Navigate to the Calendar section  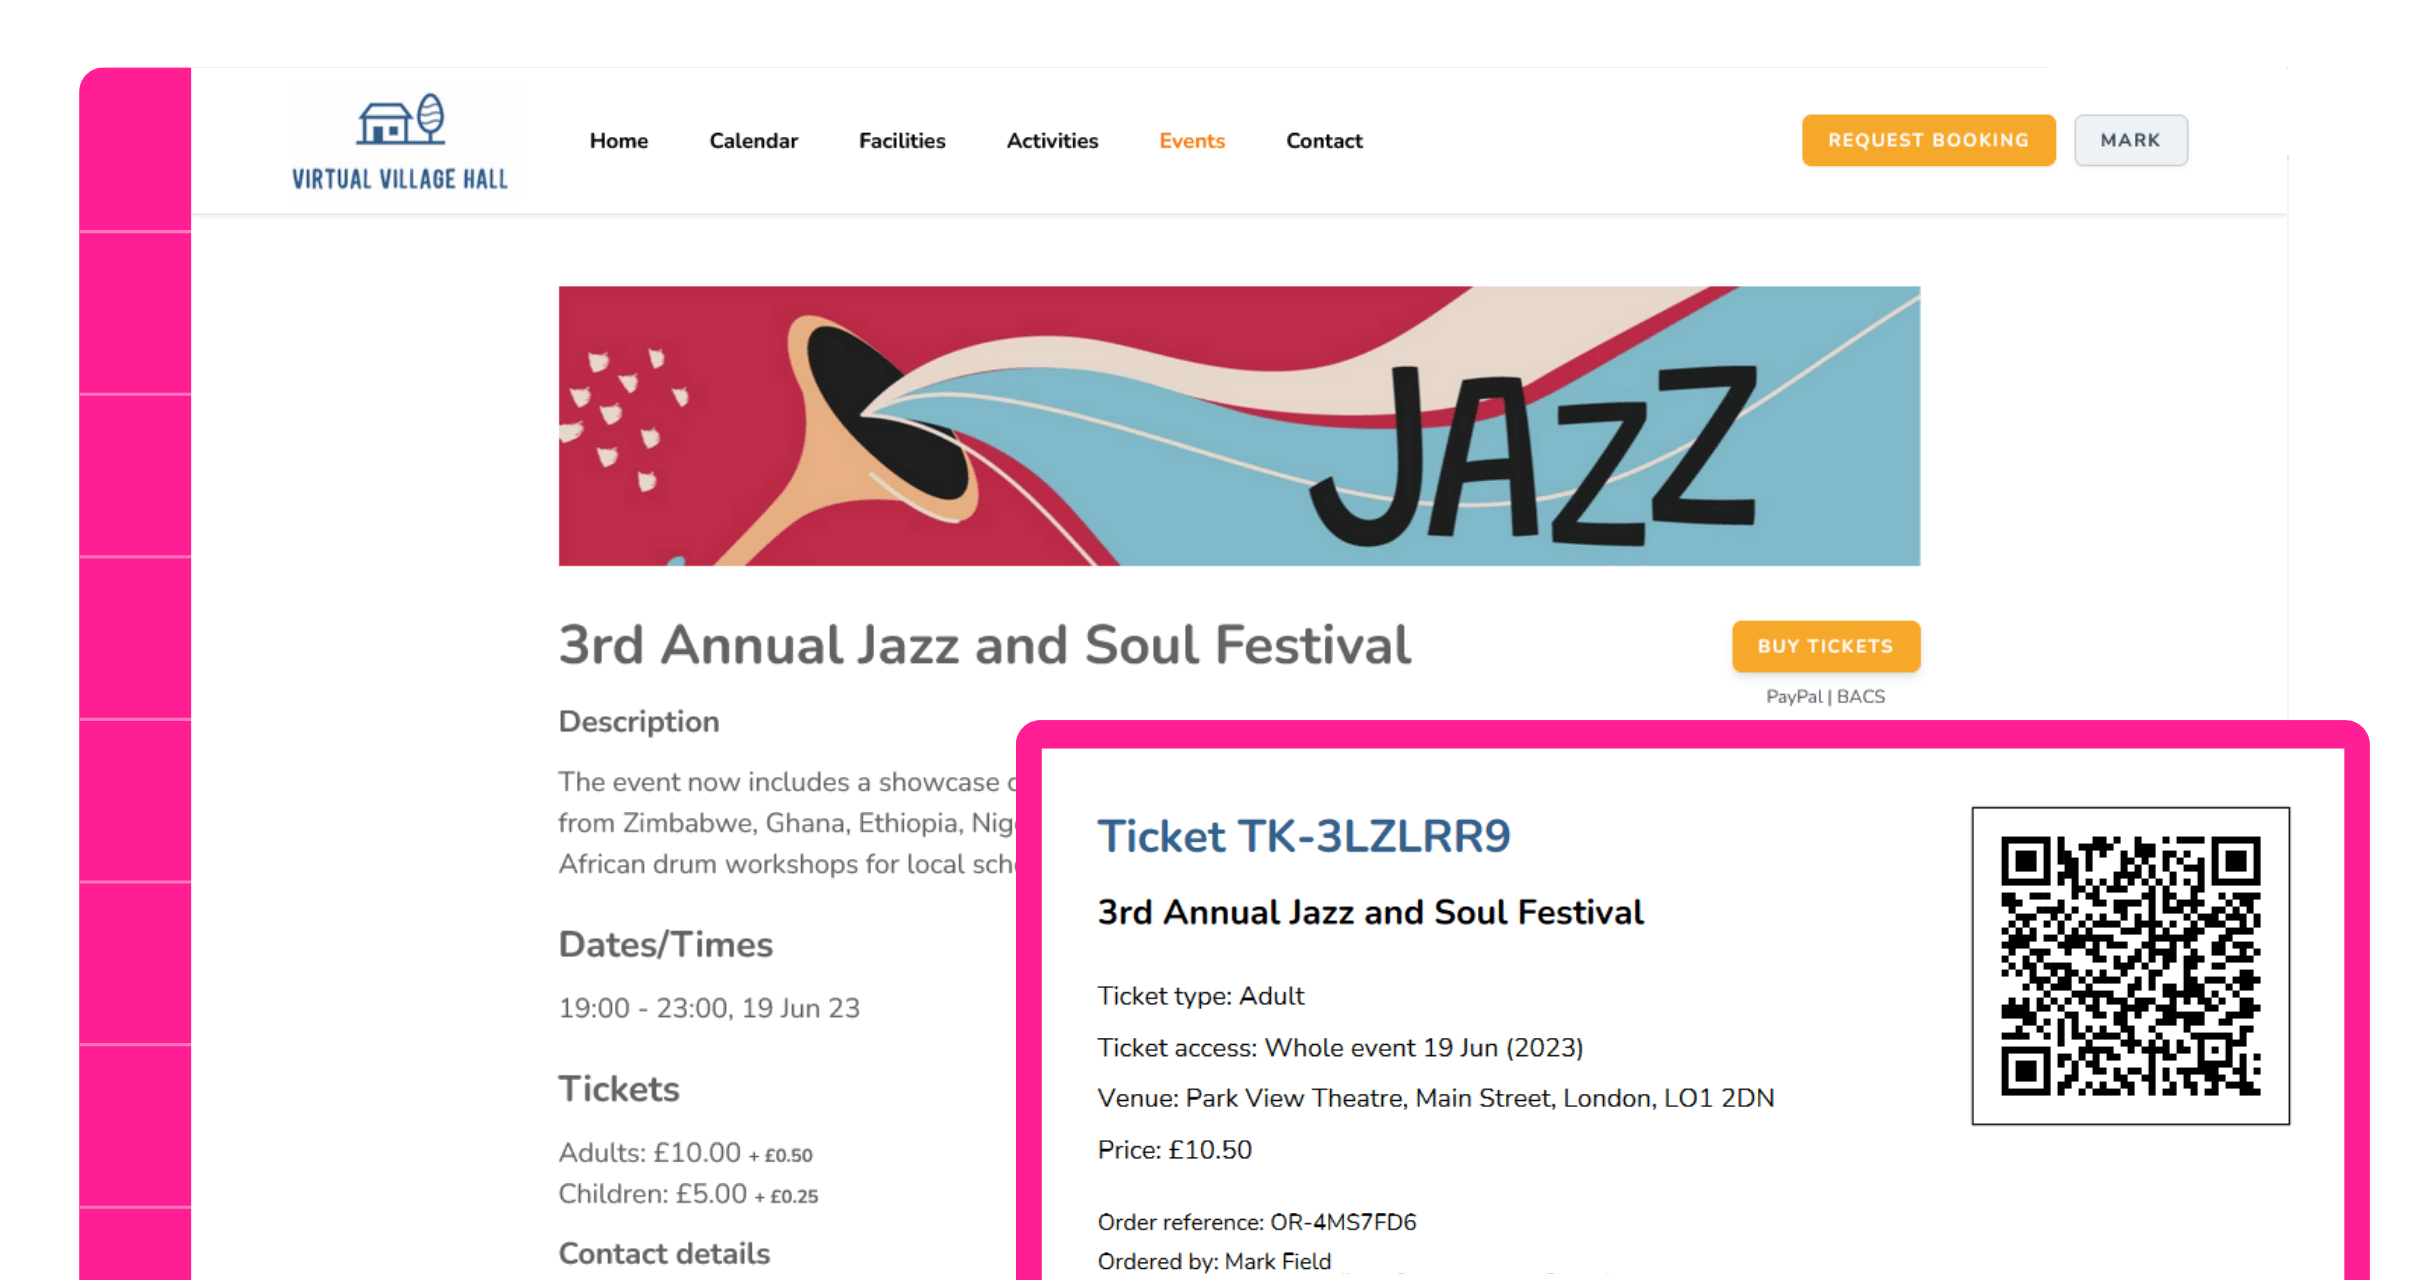click(x=753, y=141)
